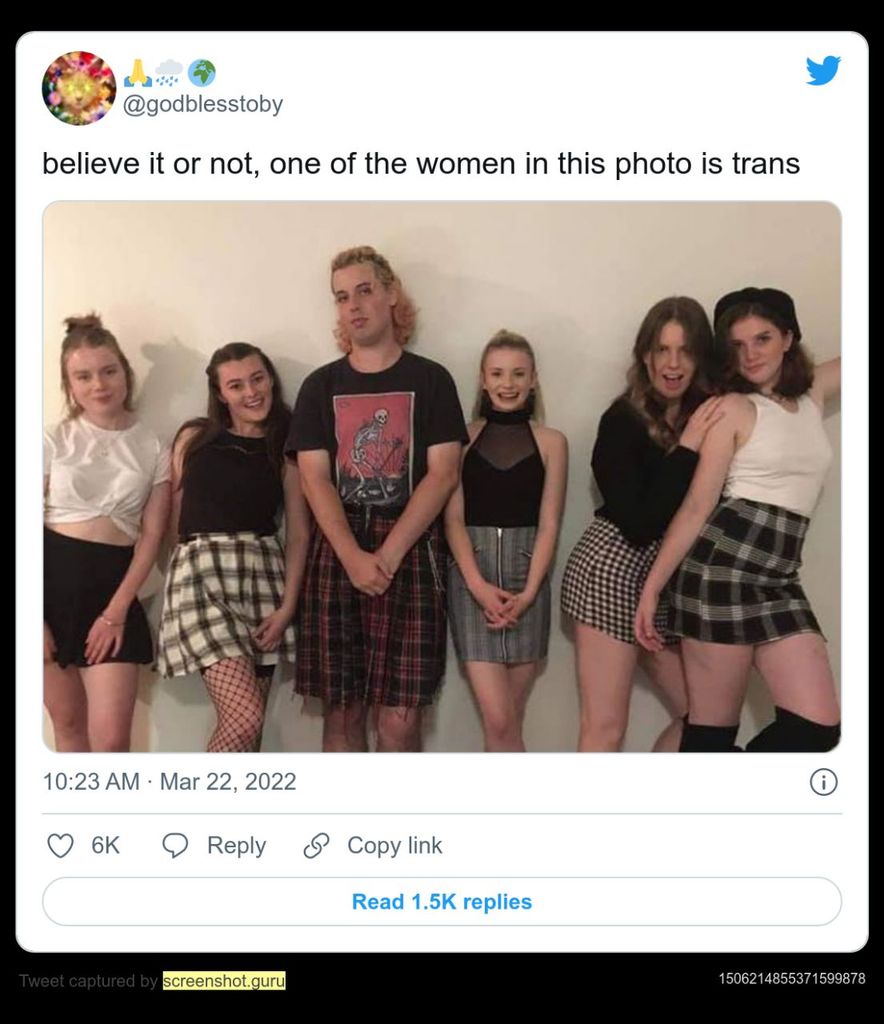The width and height of the screenshot is (884, 1024).
Task: Click the copy link chain icon
Action: click(316, 846)
